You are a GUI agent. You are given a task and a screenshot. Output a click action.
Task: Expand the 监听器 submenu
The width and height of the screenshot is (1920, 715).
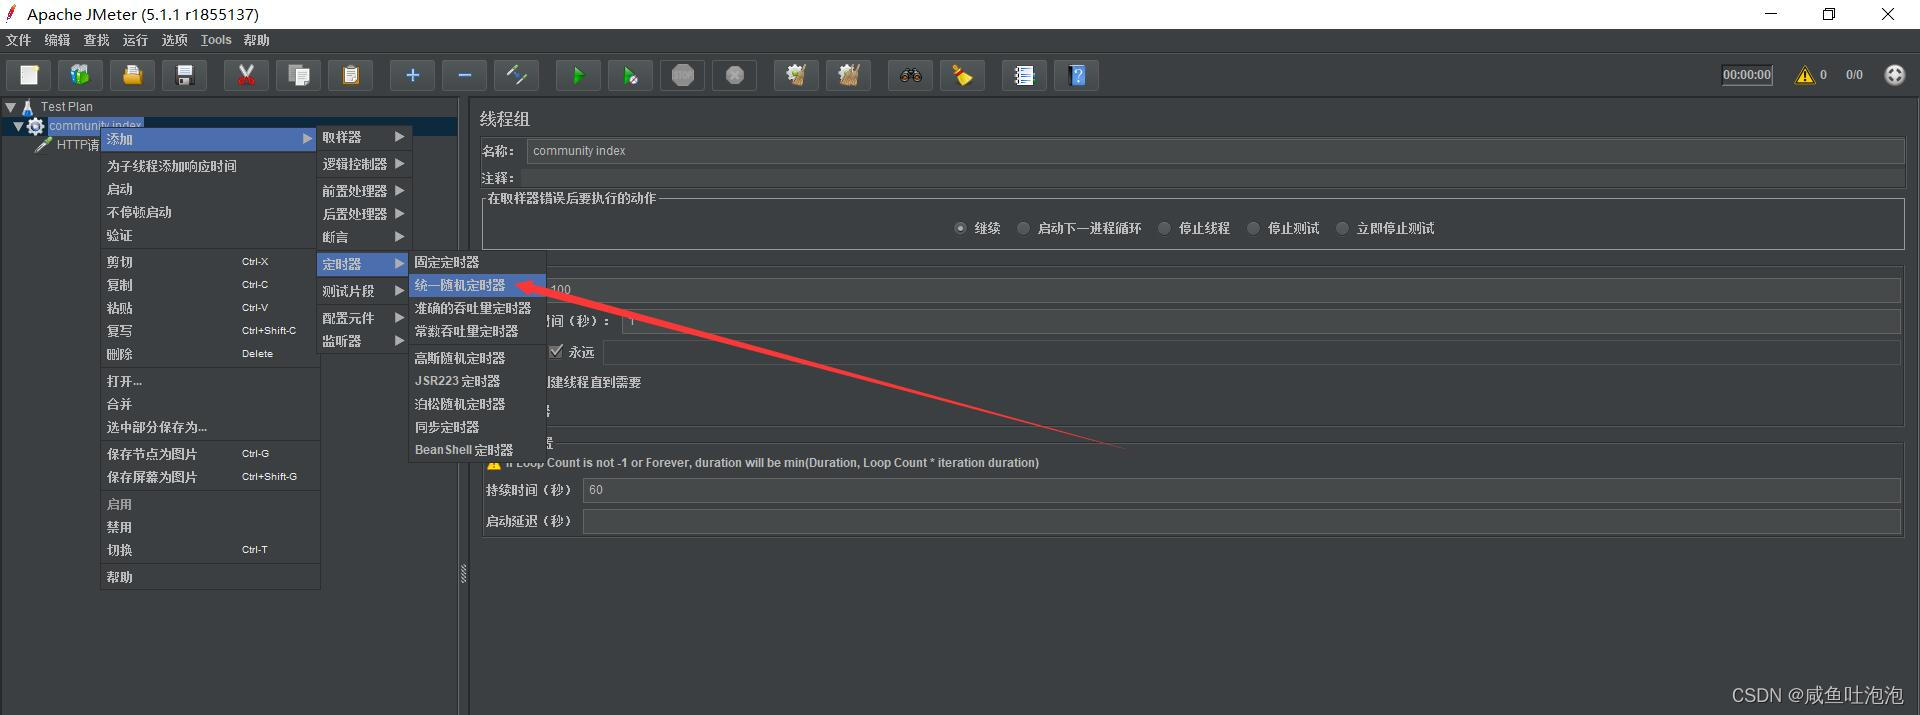click(363, 341)
